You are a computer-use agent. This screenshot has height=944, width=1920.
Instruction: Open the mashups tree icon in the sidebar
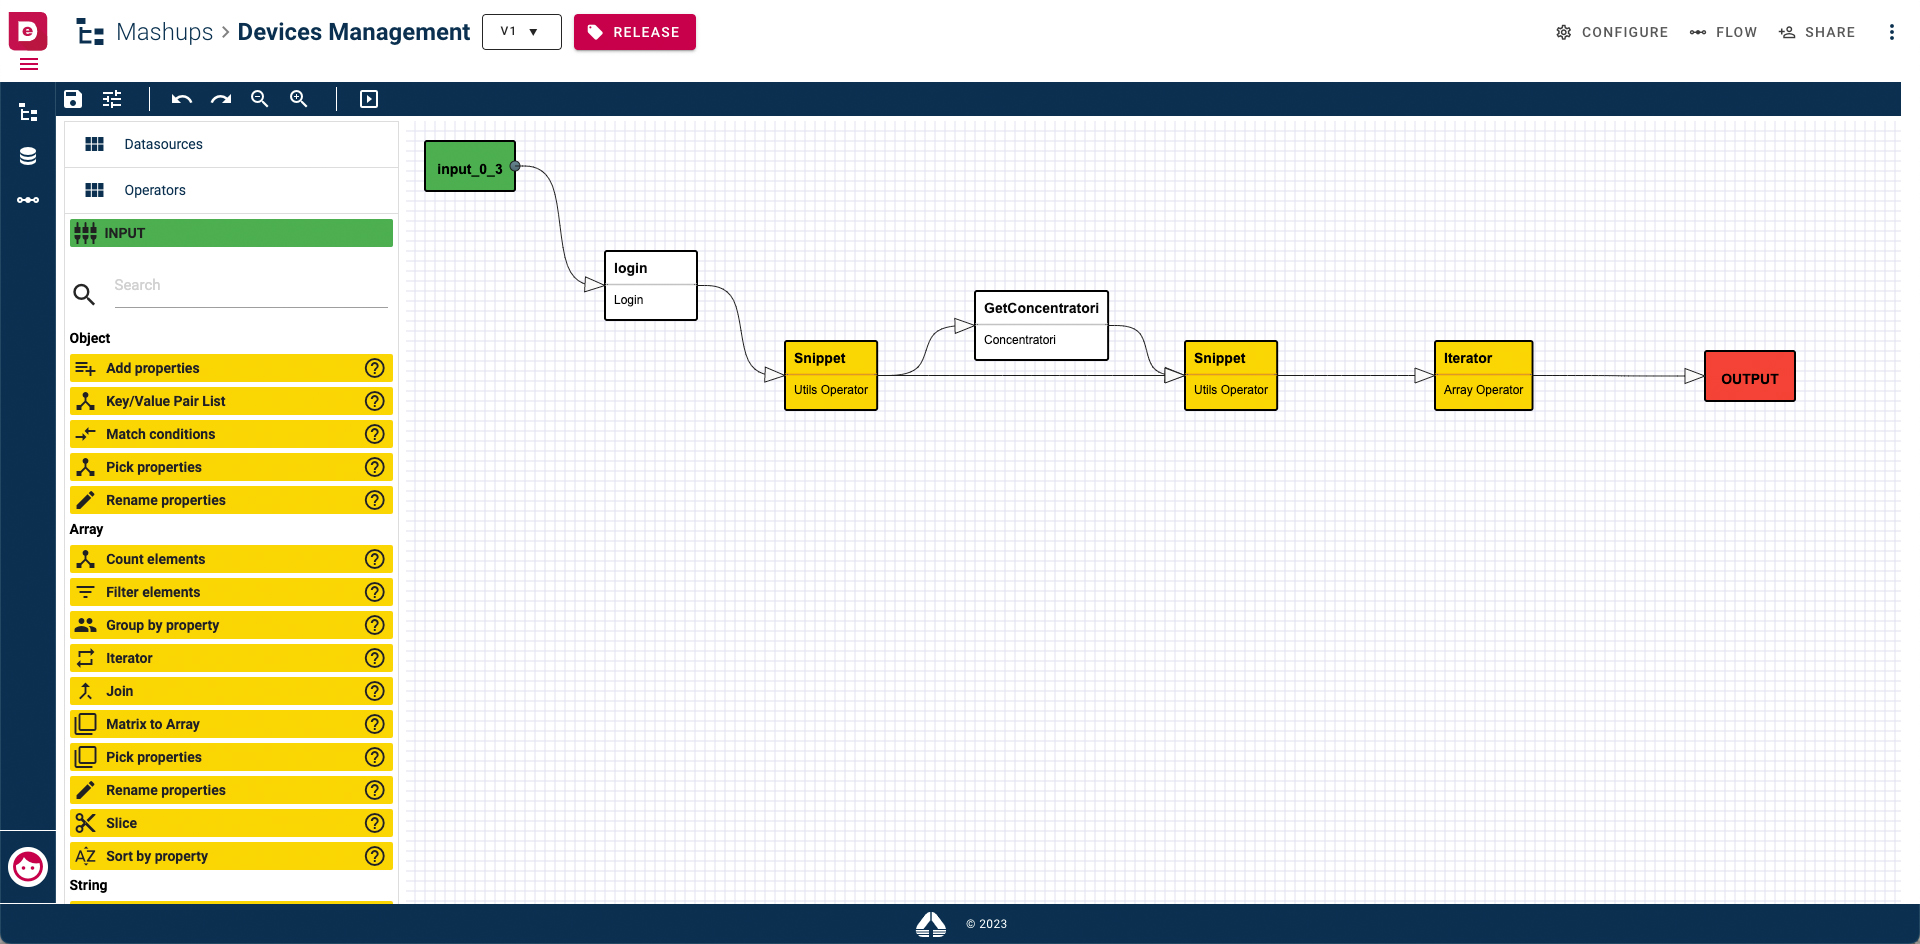28,112
